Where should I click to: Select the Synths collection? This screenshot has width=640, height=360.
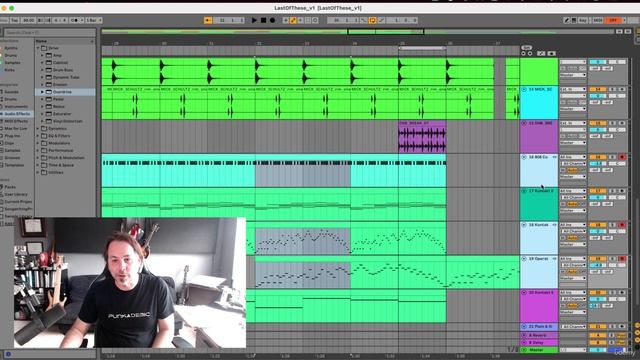11,48
